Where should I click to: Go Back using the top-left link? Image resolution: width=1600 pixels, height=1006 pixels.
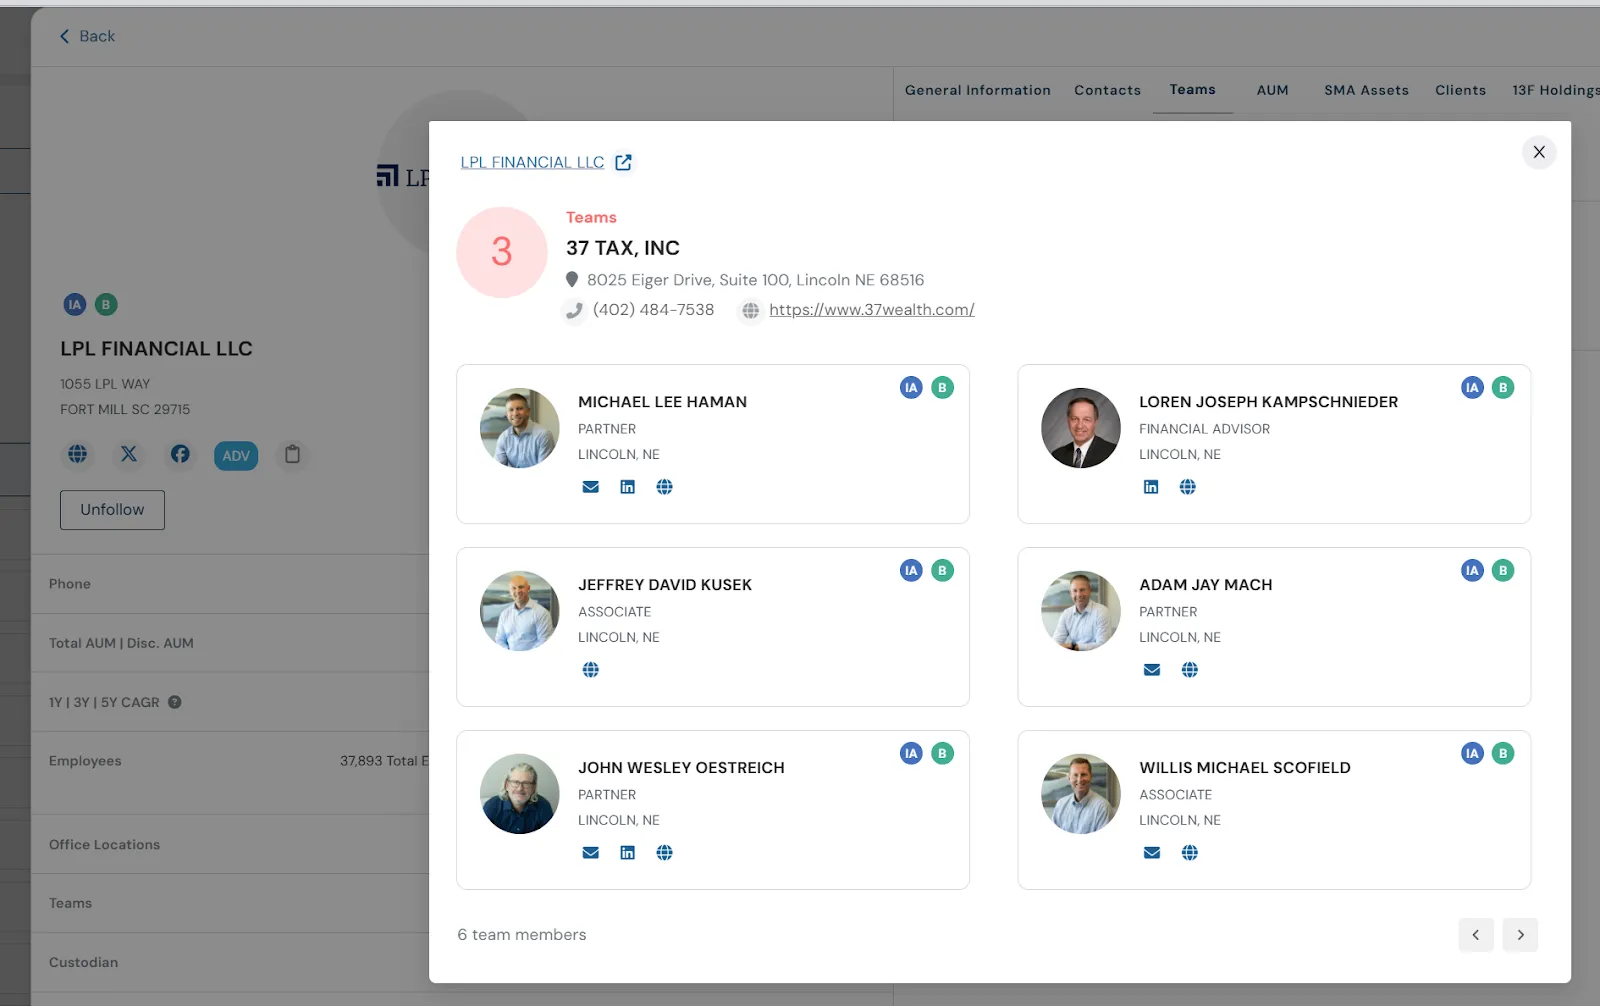click(87, 36)
